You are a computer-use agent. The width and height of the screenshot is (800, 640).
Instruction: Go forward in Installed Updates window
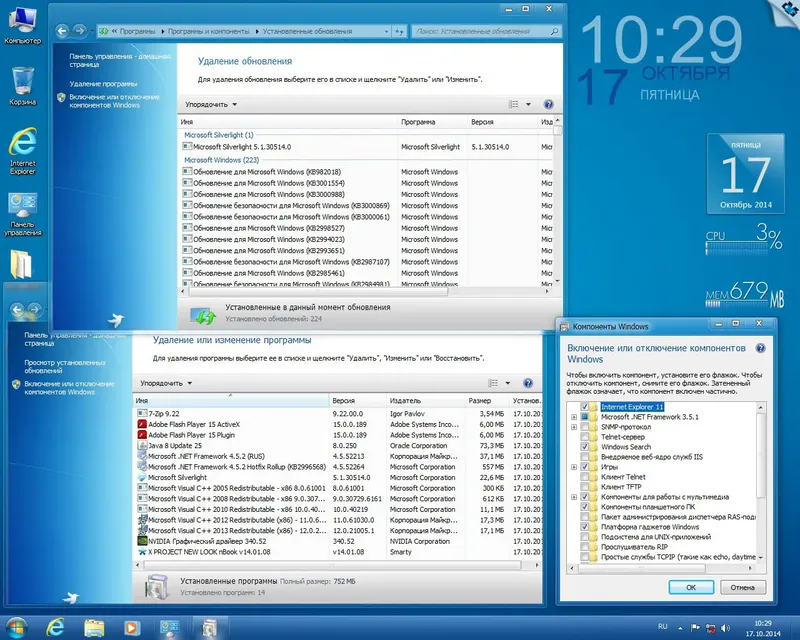click(79, 31)
